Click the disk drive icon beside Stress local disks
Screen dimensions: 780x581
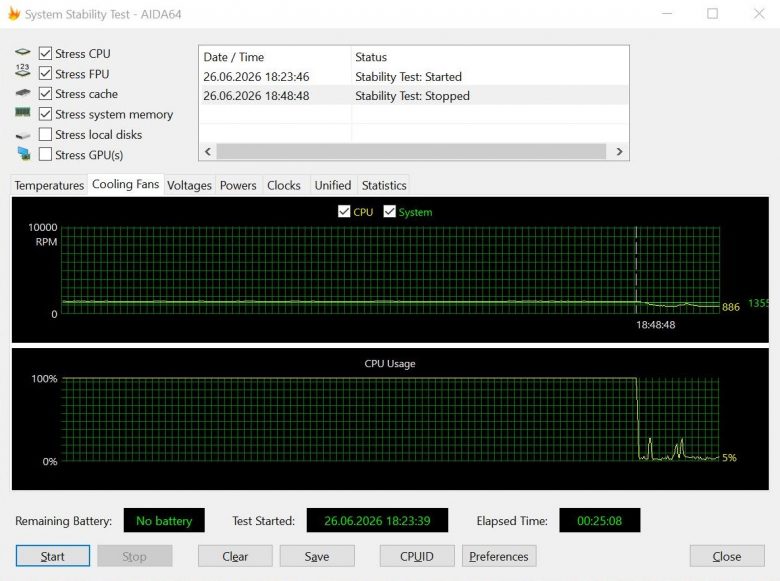coord(22,135)
